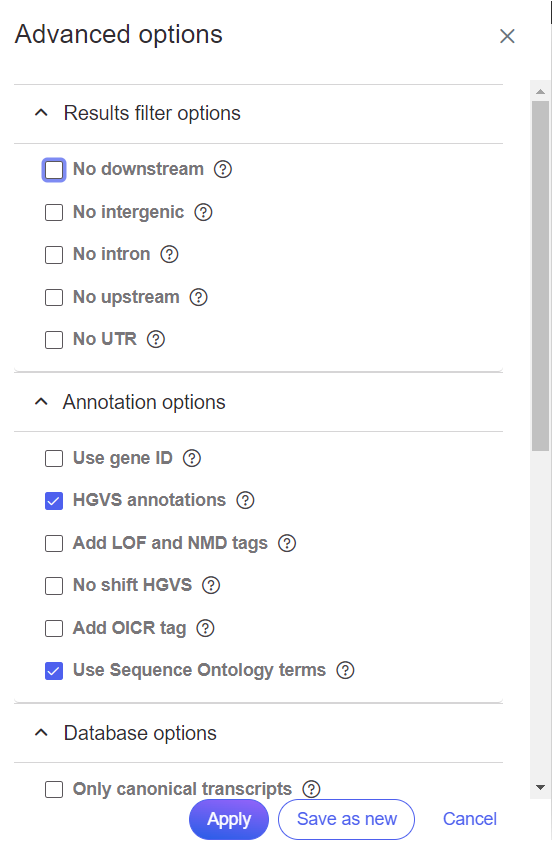Show help tooltip for No intergenic
Viewport: 553px width, 841px height.
point(203,212)
